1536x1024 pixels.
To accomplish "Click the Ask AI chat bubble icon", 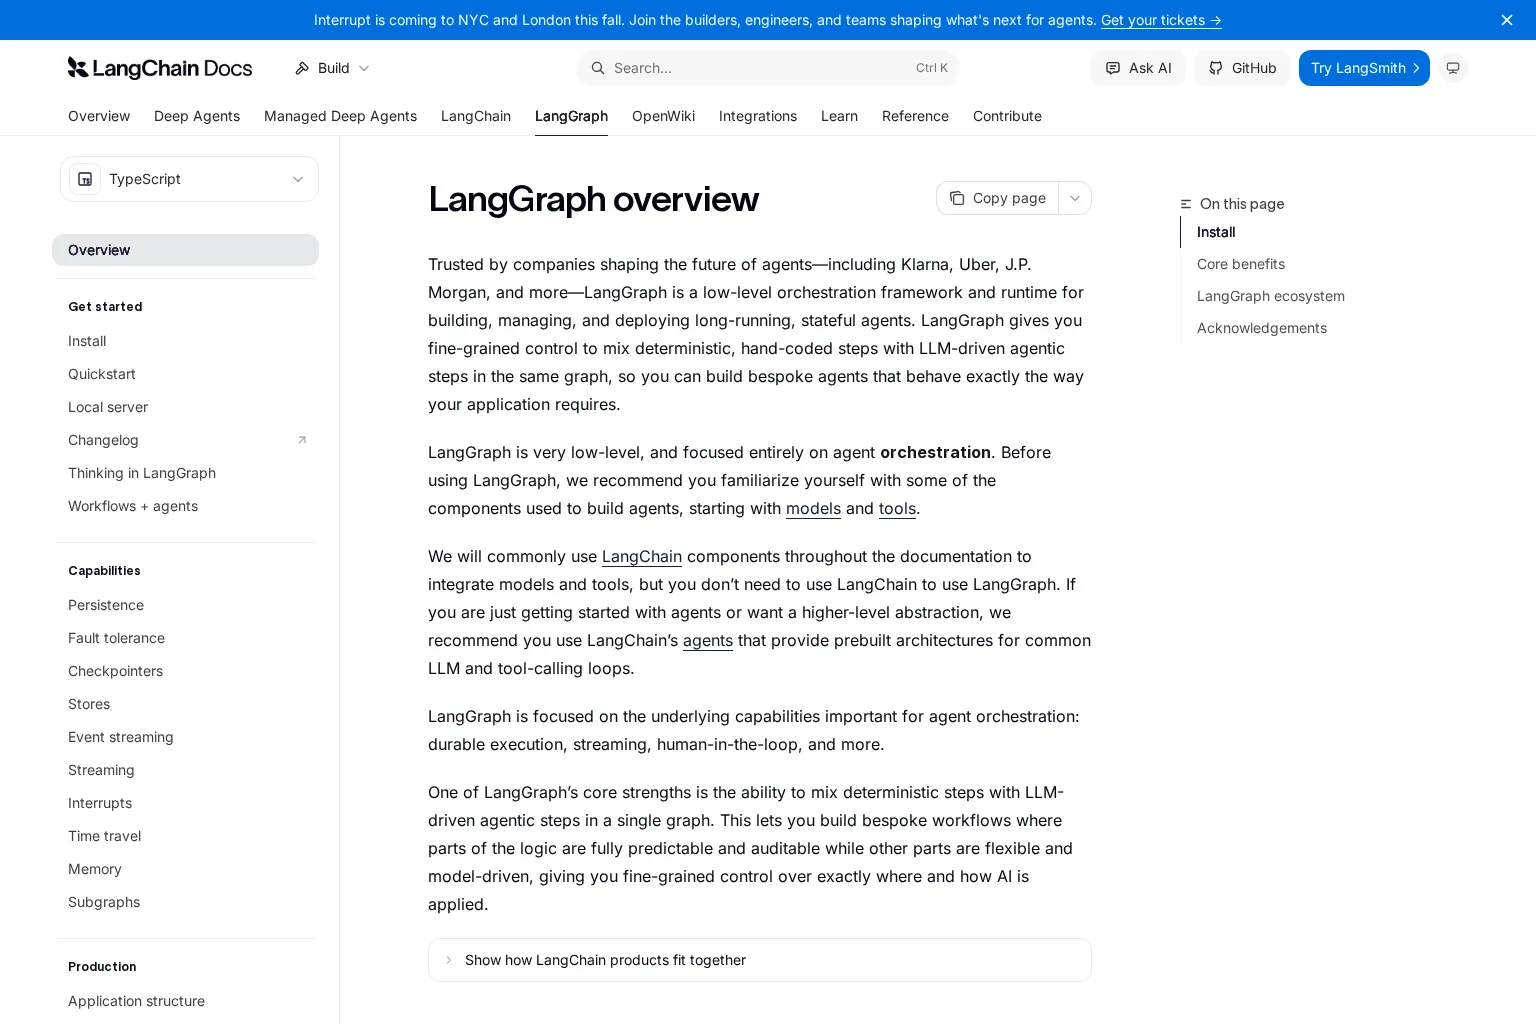I will [x=1113, y=68].
